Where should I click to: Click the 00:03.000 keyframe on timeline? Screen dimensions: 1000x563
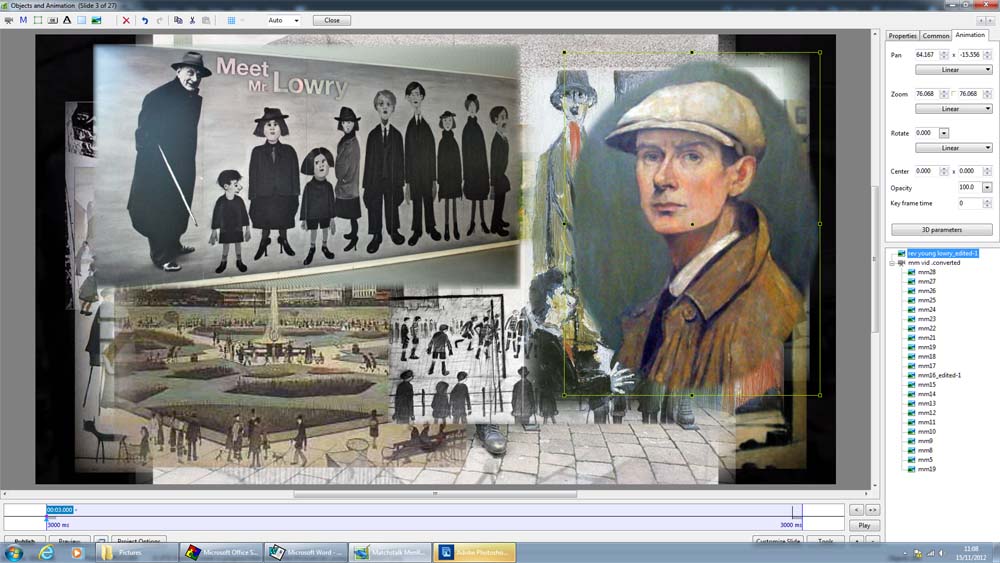(x=59, y=510)
